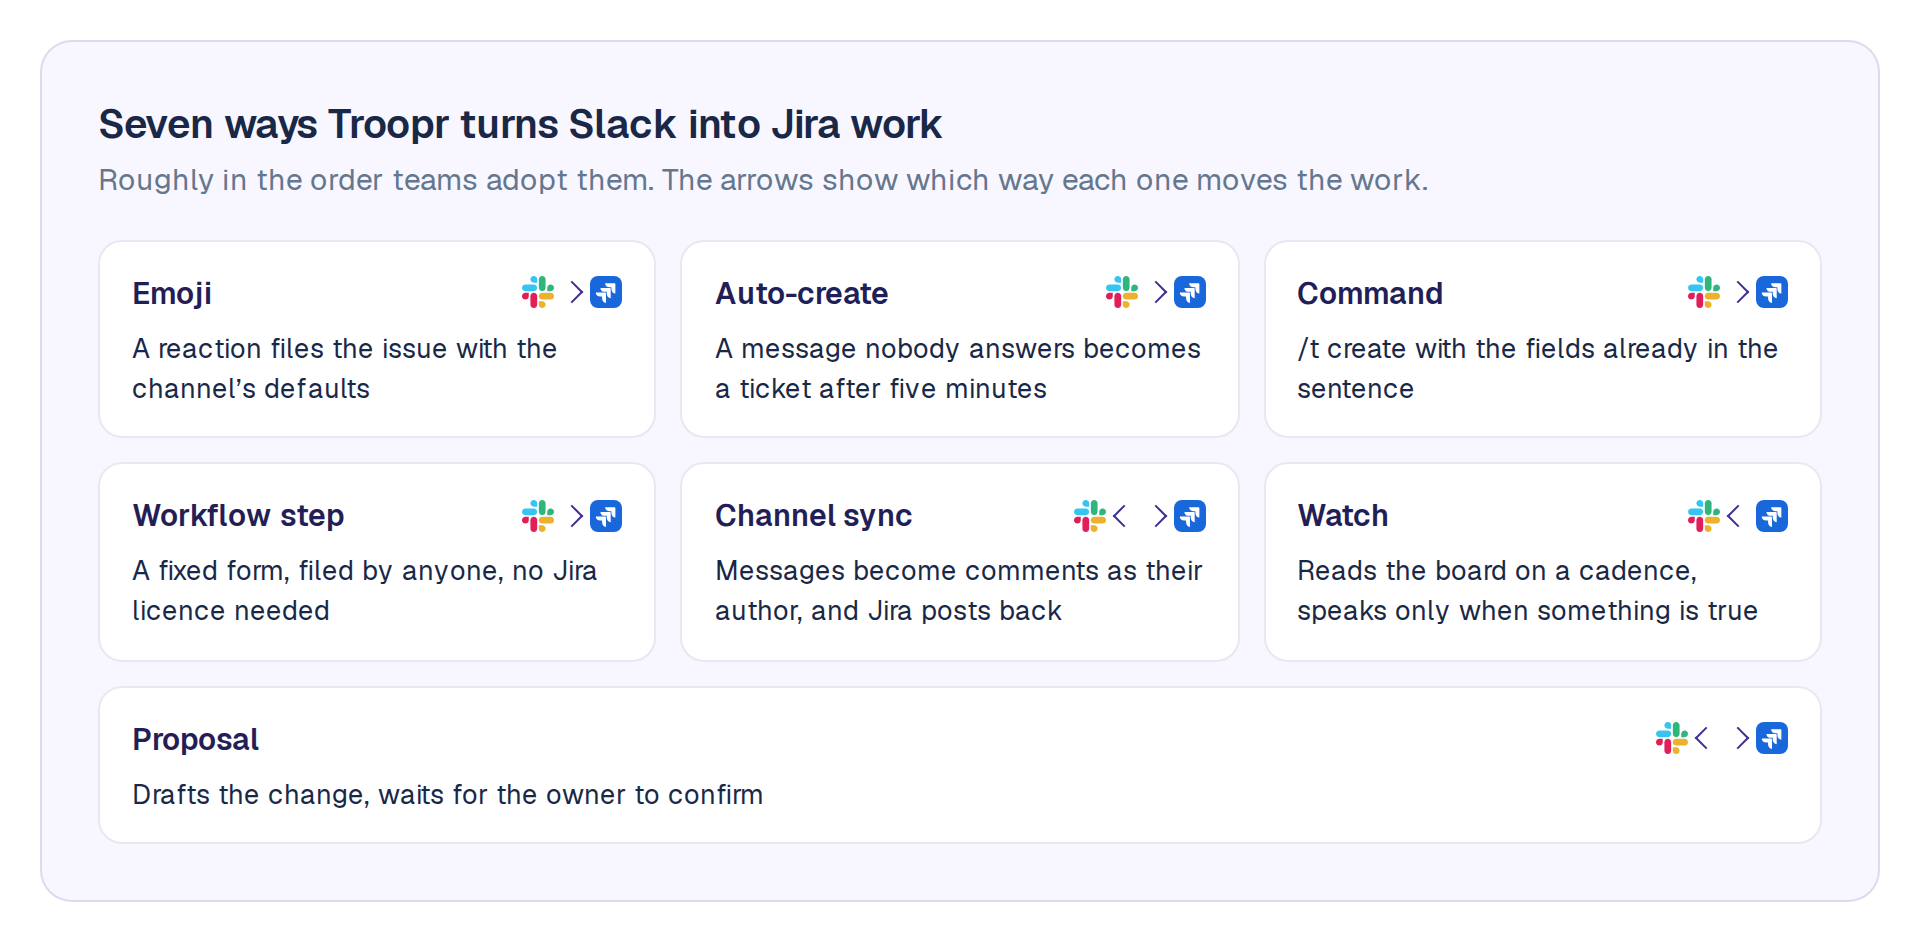Click the Slack icon on Emoji card
The width and height of the screenshot is (1920, 942).
538,292
